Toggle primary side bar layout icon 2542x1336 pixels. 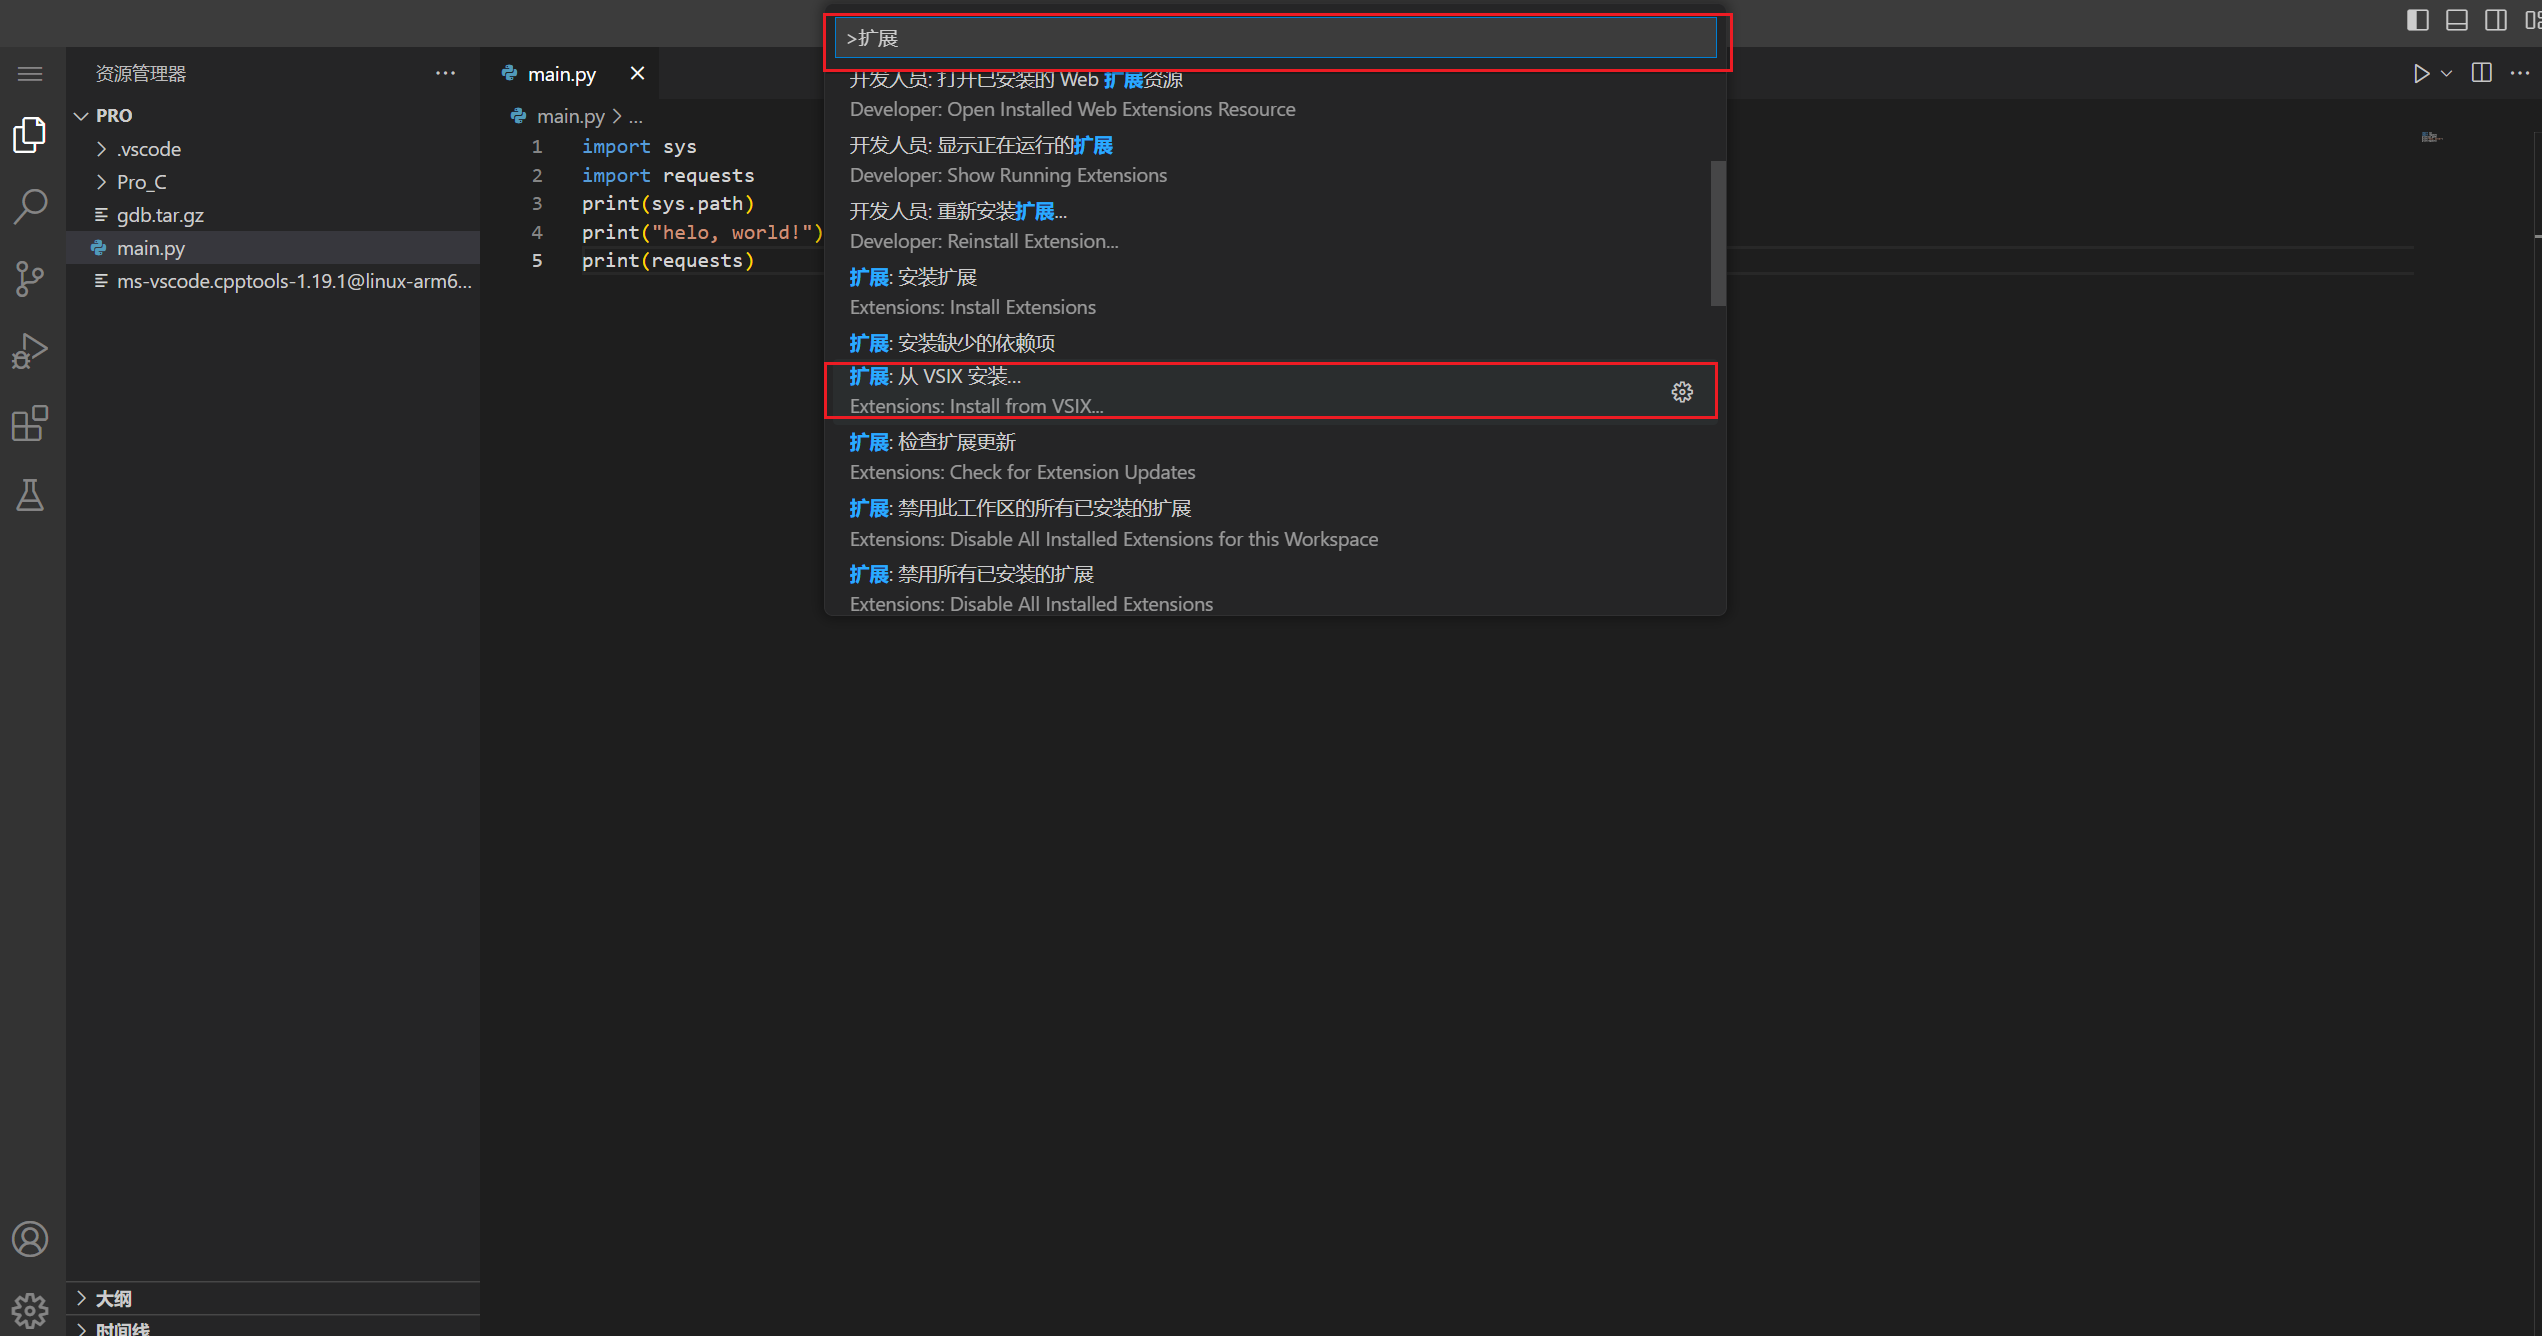(x=2418, y=20)
